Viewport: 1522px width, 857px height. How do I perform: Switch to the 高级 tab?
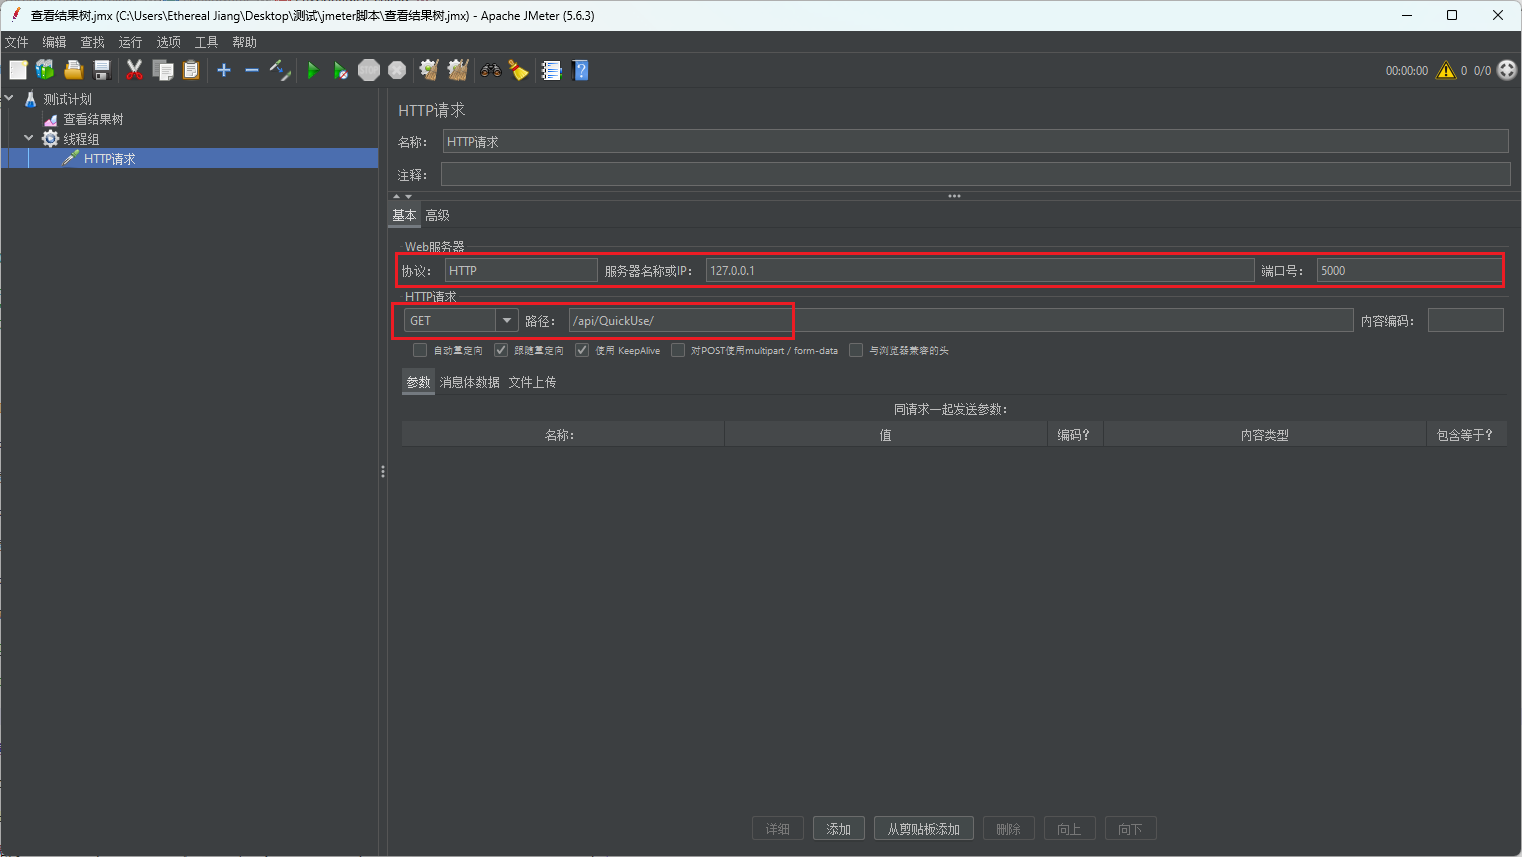tap(437, 215)
